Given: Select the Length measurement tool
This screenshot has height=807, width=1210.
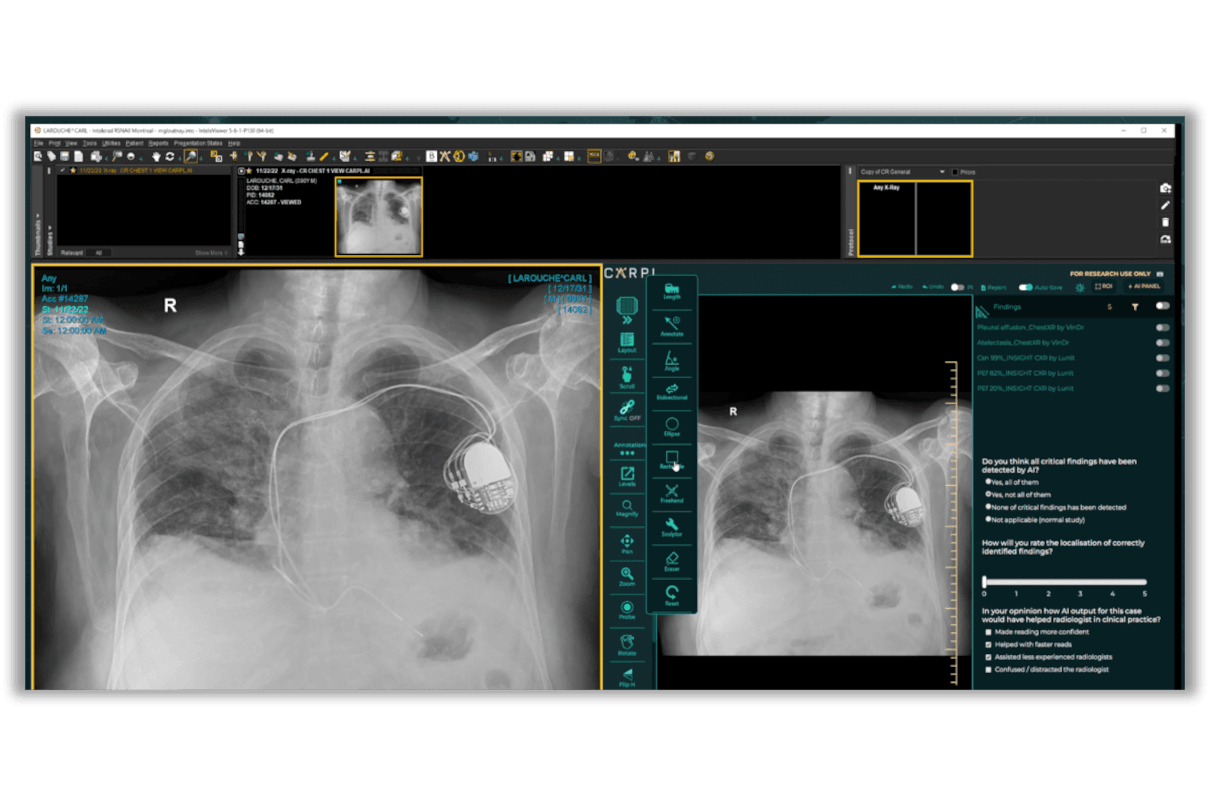Looking at the screenshot, I should (x=672, y=290).
